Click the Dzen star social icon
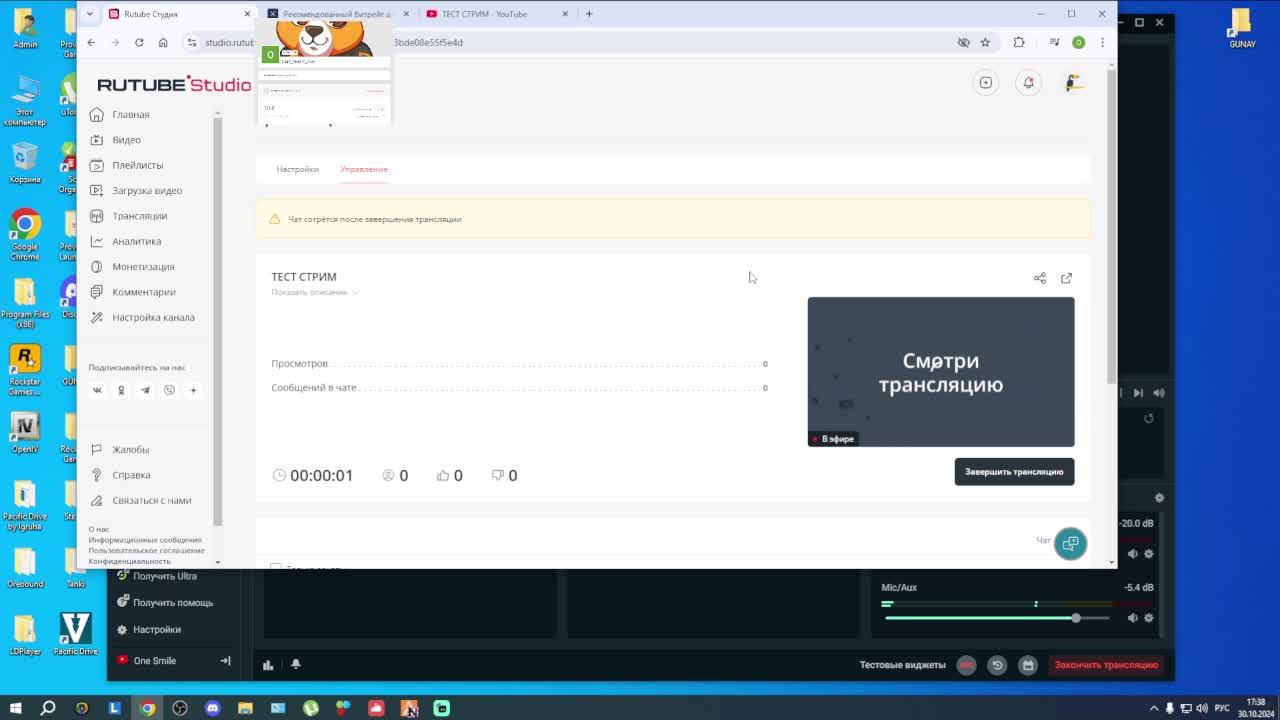Image resolution: width=1280 pixels, height=720 pixels. (x=193, y=390)
